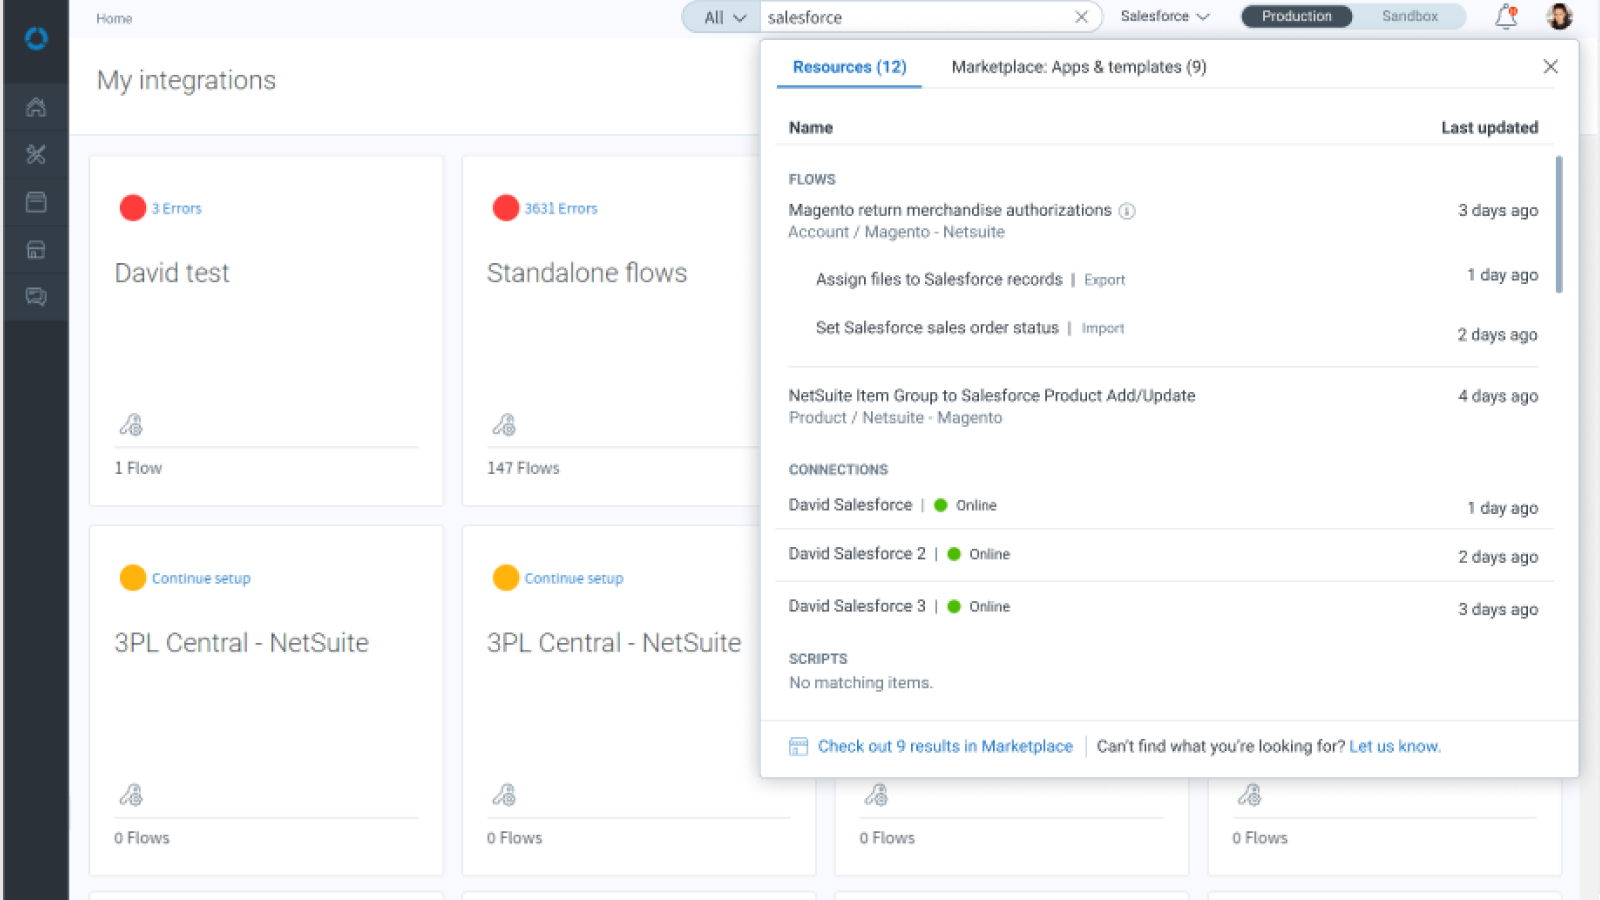This screenshot has height=900, width=1600.
Task: Click Product / Netsuite - Magento path
Action: coord(895,418)
